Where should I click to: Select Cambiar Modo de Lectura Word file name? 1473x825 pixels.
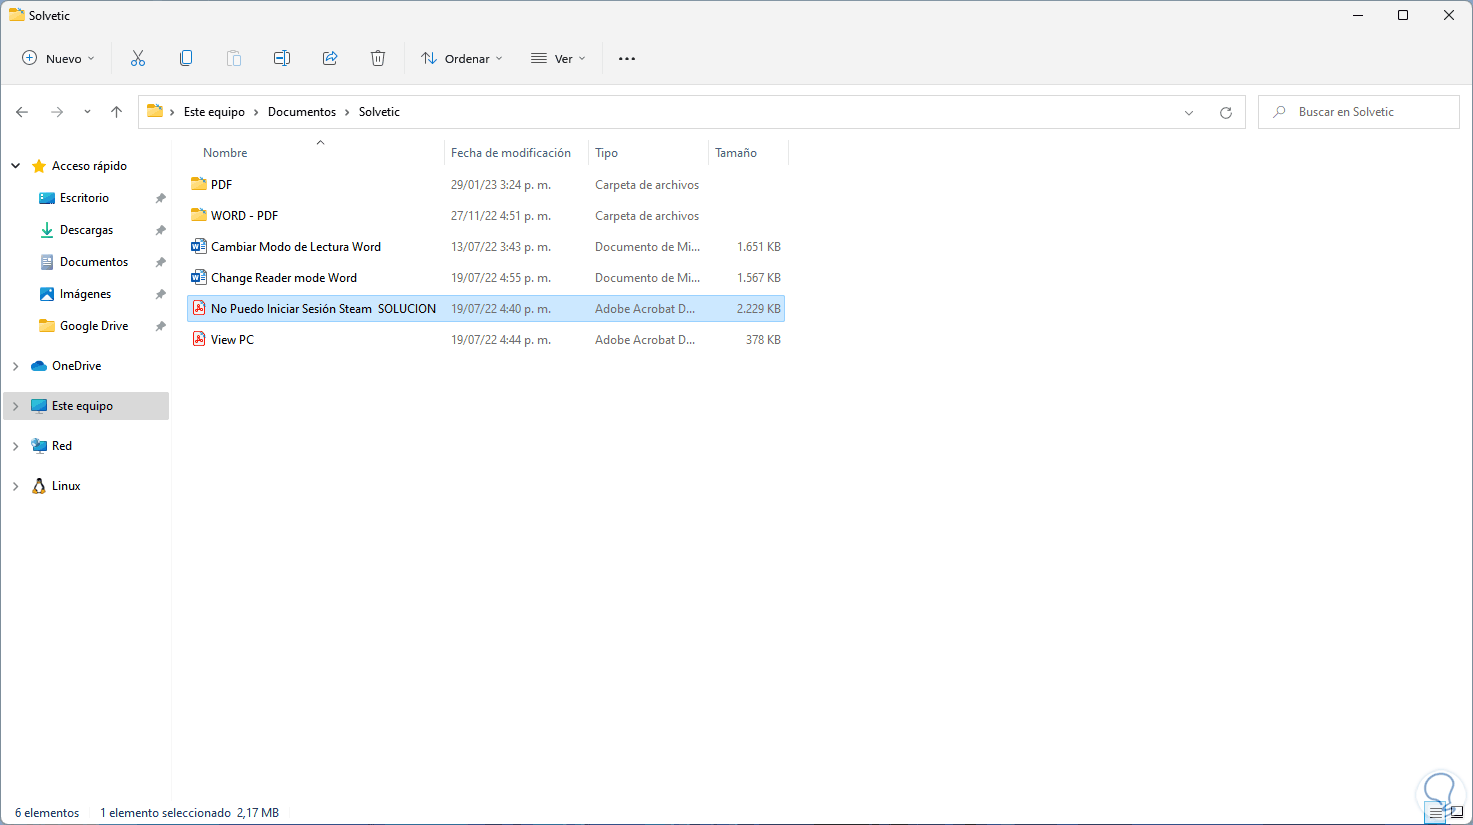click(x=296, y=247)
